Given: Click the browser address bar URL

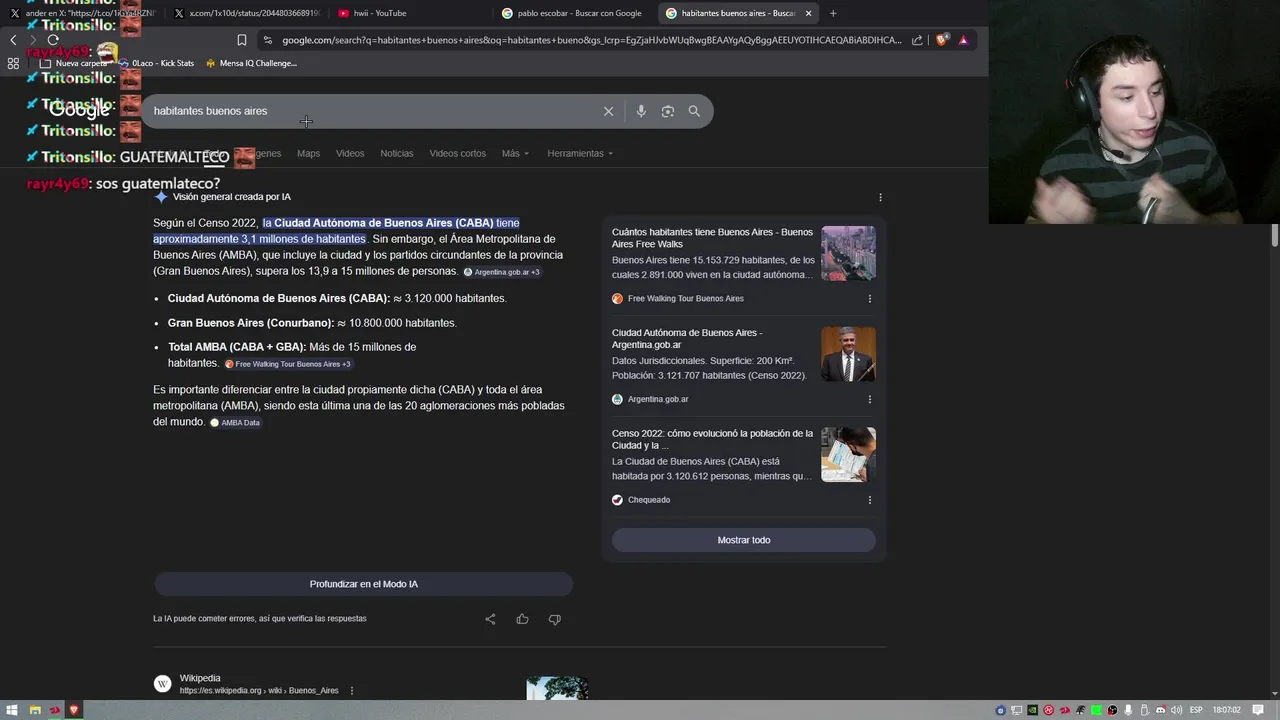Looking at the screenshot, I should [x=590, y=40].
